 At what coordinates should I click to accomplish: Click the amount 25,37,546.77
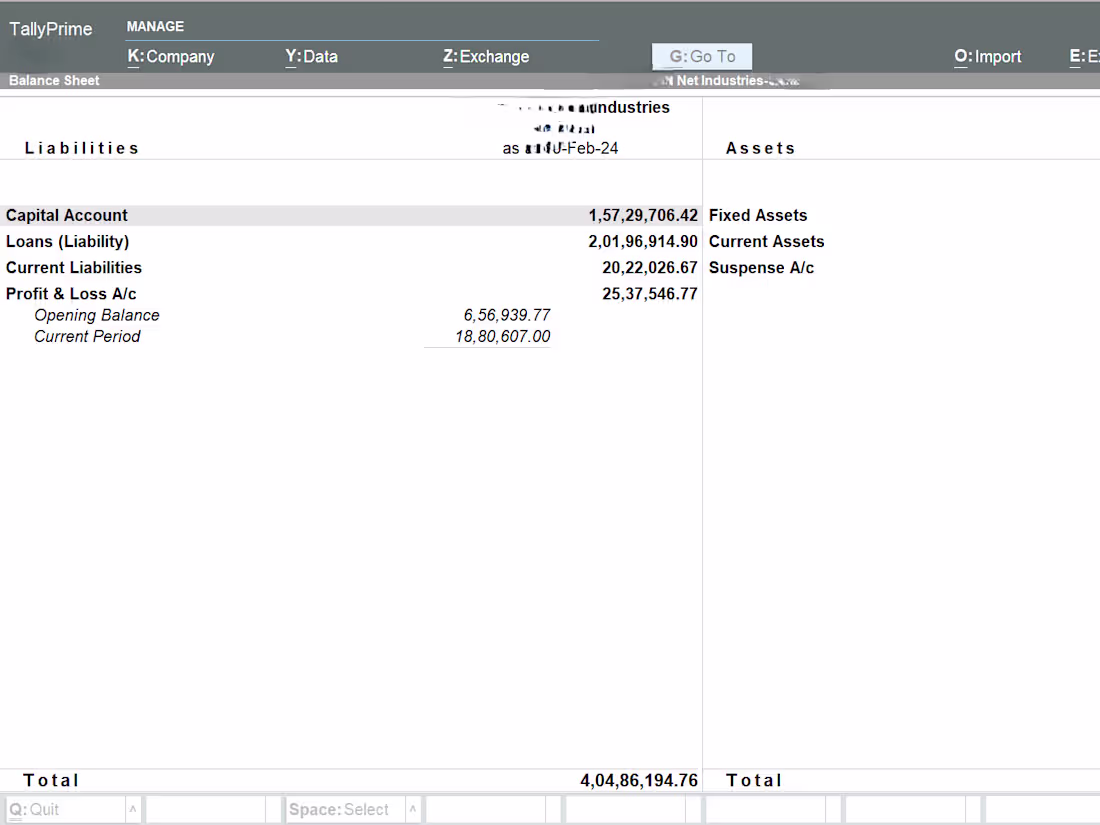pyautogui.click(x=650, y=293)
